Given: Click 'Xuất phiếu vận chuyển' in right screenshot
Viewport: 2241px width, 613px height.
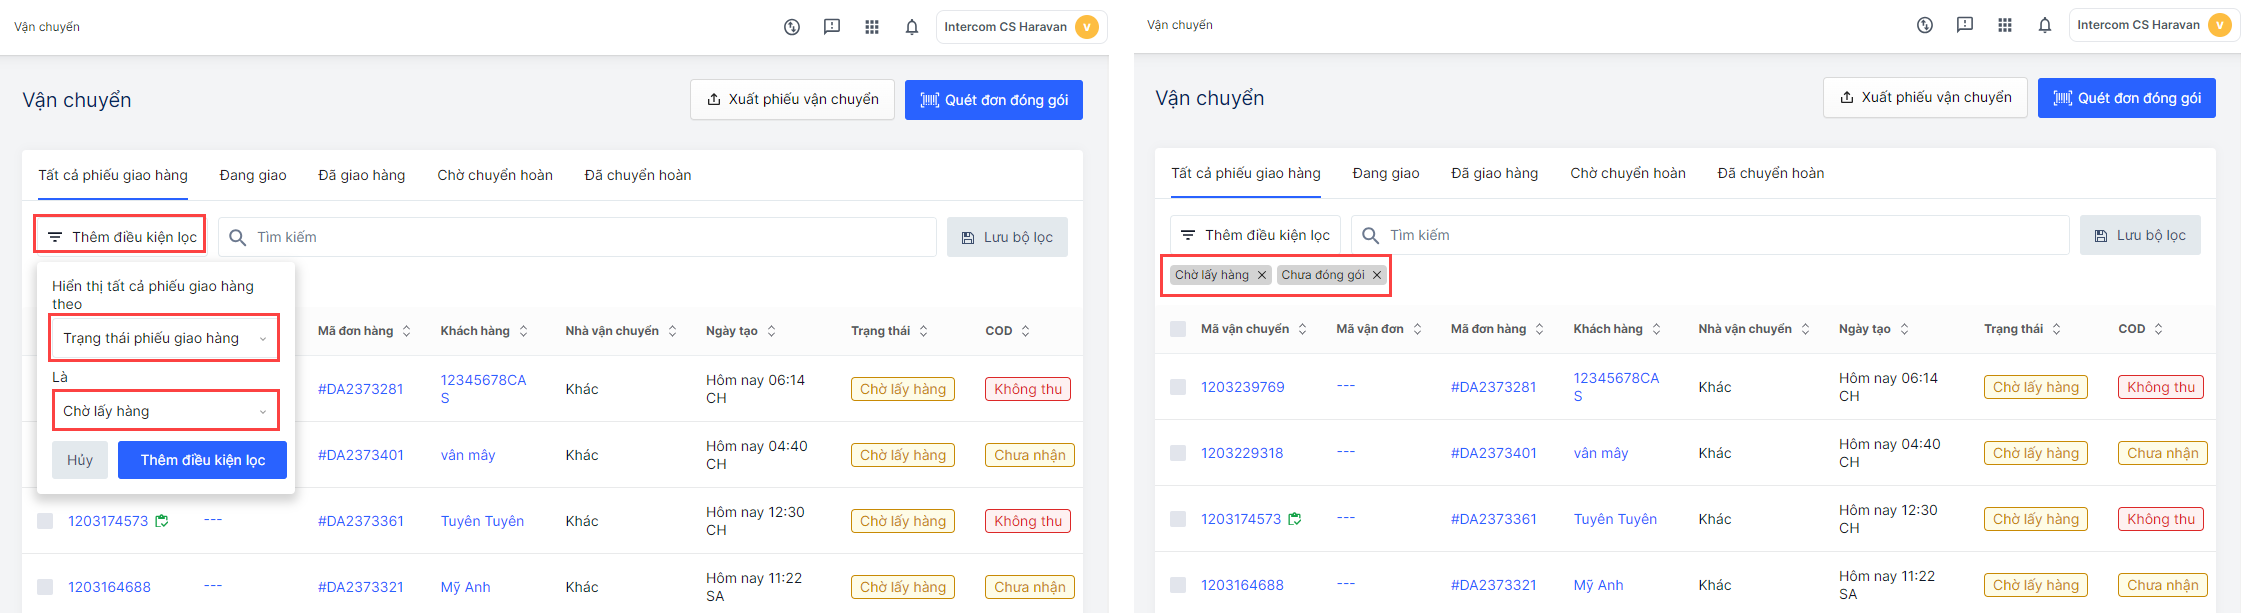Looking at the screenshot, I should coord(1925,98).
